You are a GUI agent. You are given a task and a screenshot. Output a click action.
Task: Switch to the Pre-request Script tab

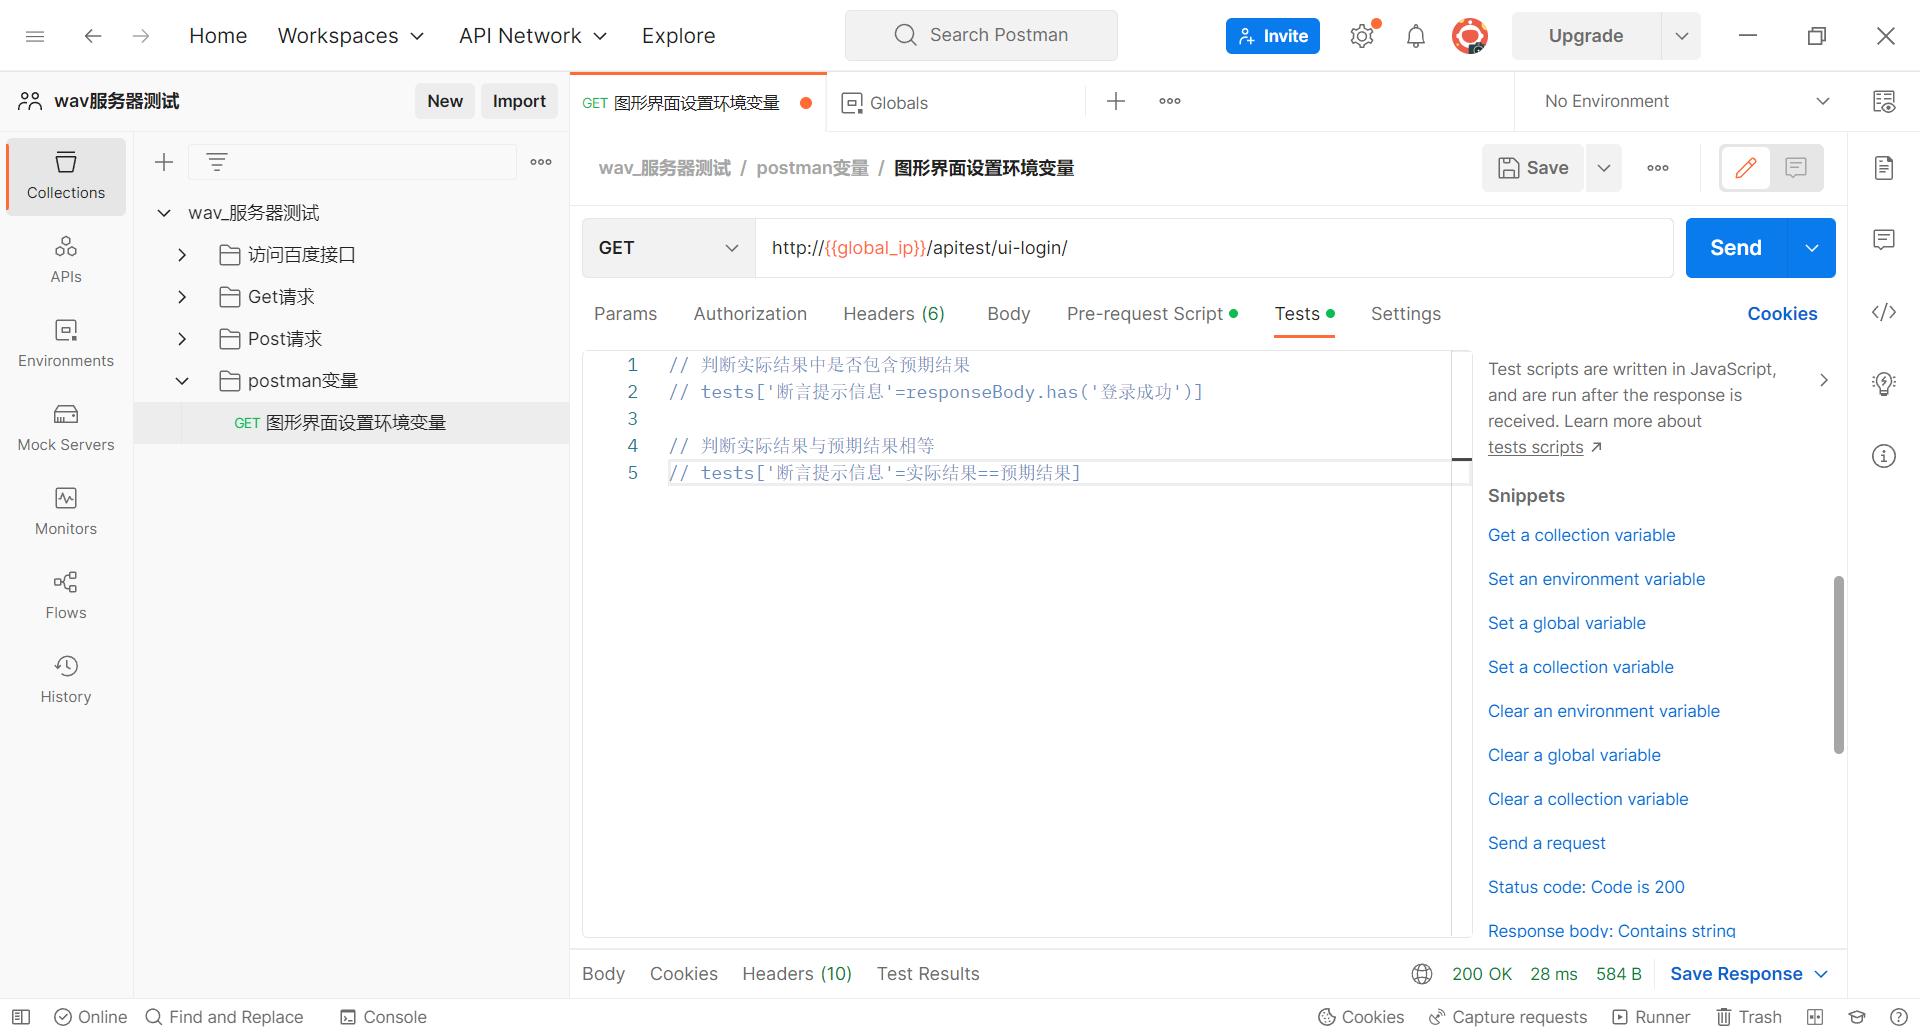tap(1152, 314)
